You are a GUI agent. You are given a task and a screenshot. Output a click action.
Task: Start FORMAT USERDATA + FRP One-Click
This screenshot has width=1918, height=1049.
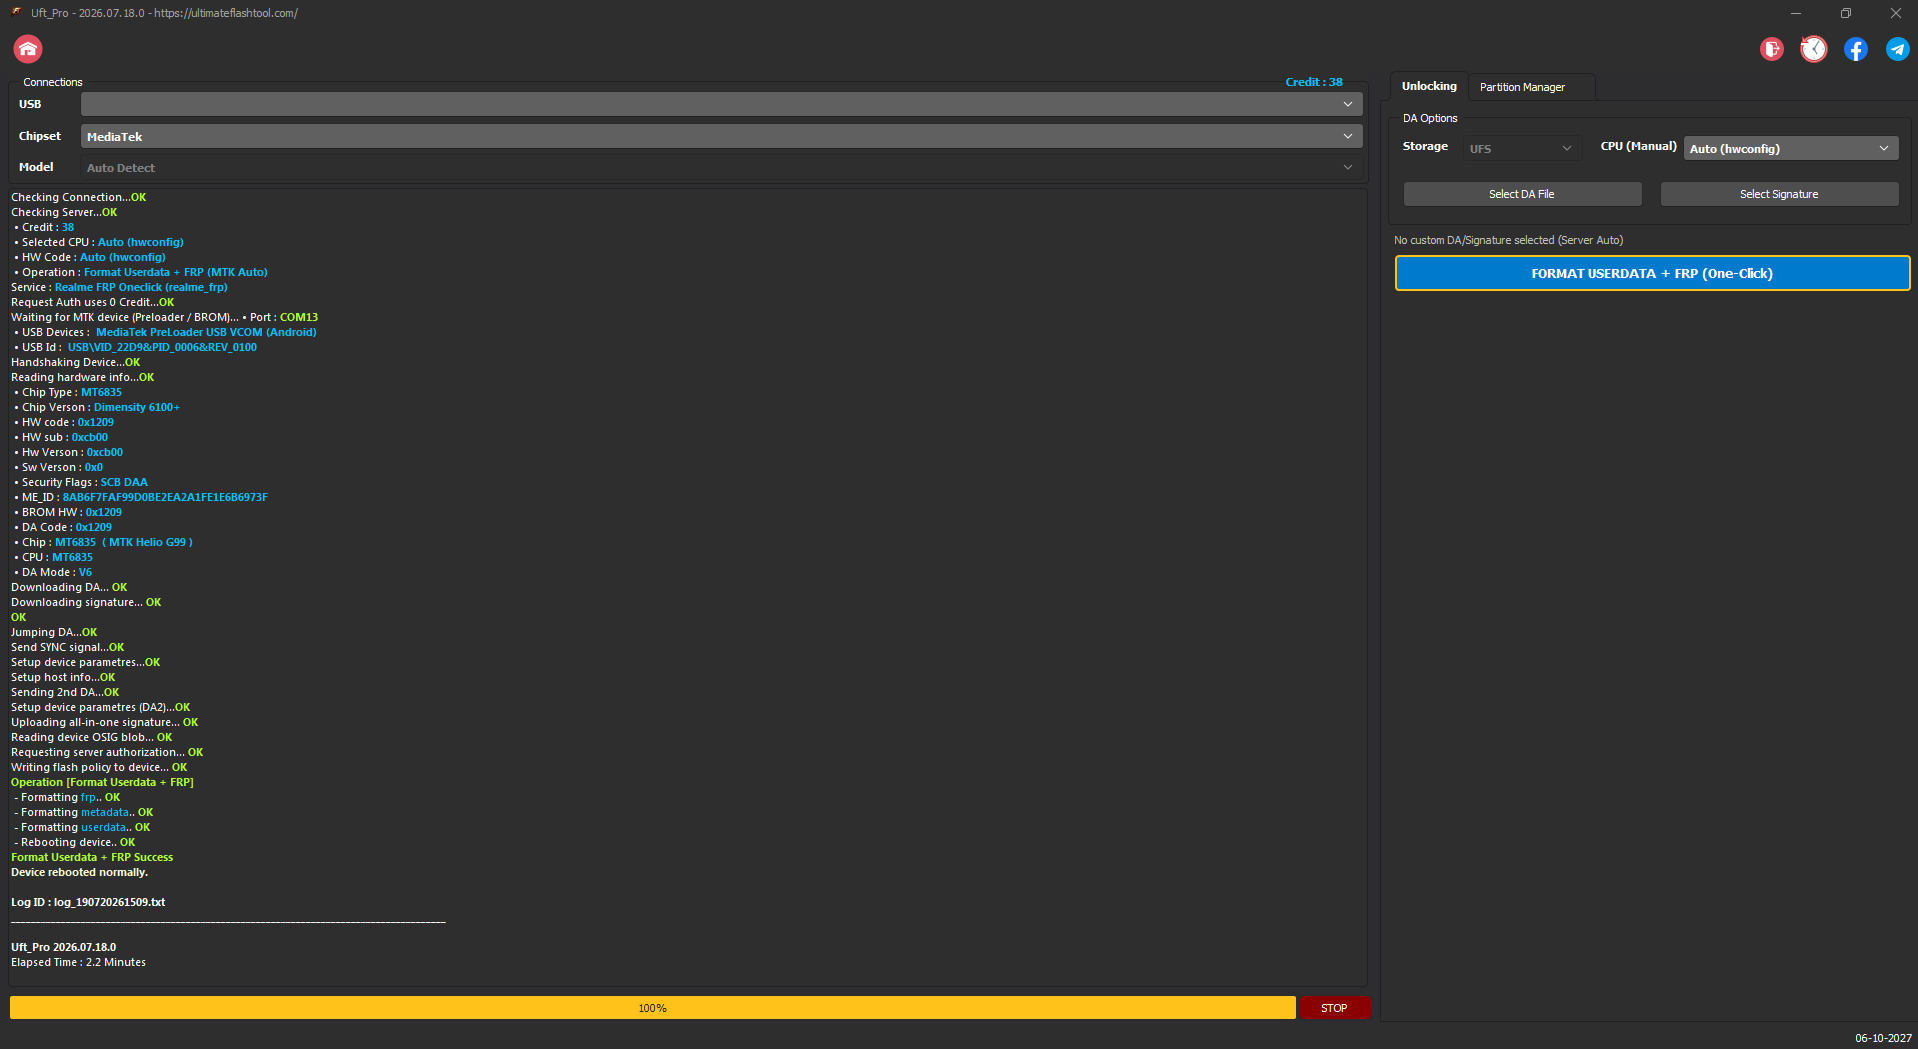coord(1652,273)
